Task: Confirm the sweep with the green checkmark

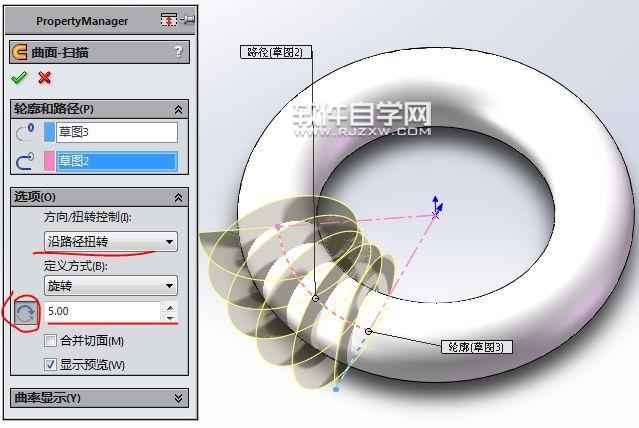Action: click(19, 77)
